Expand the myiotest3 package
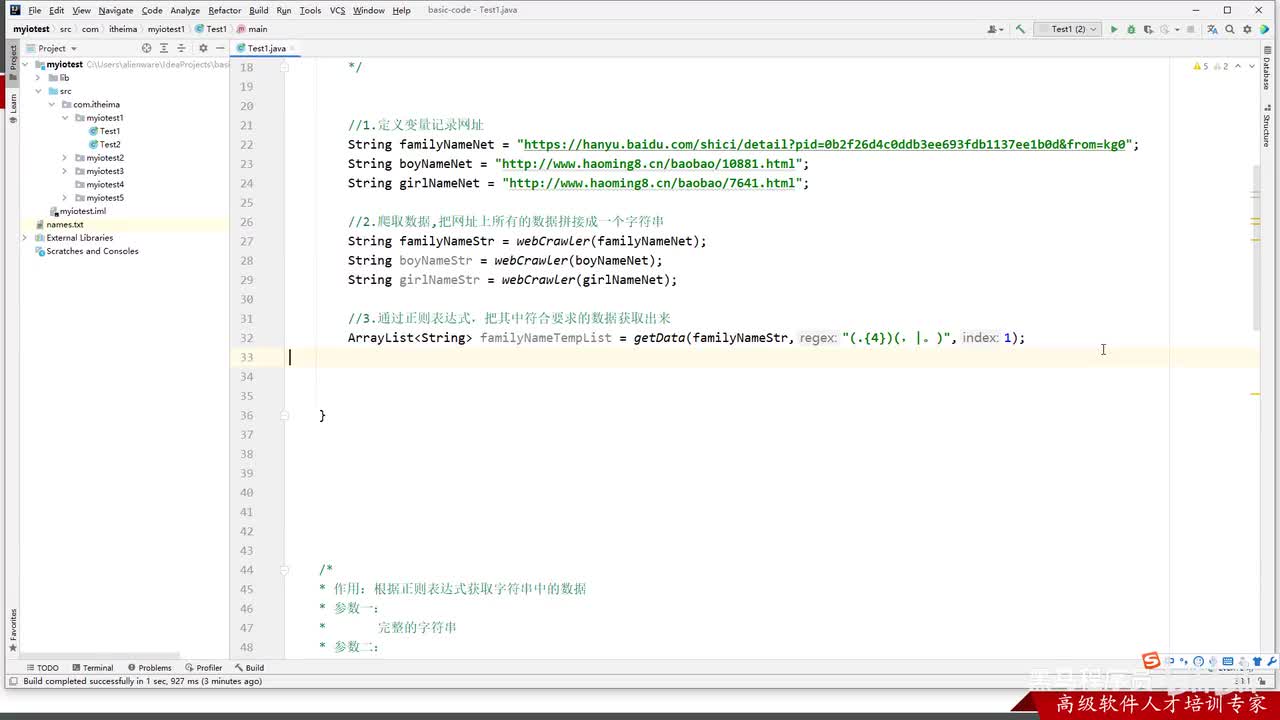This screenshot has width=1280, height=720. coord(65,171)
